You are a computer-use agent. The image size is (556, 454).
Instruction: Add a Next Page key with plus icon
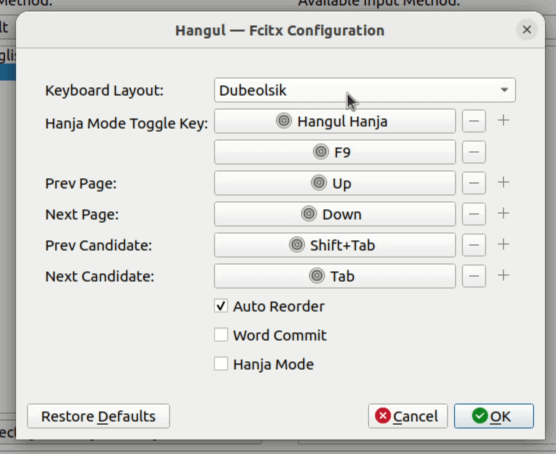(x=504, y=214)
